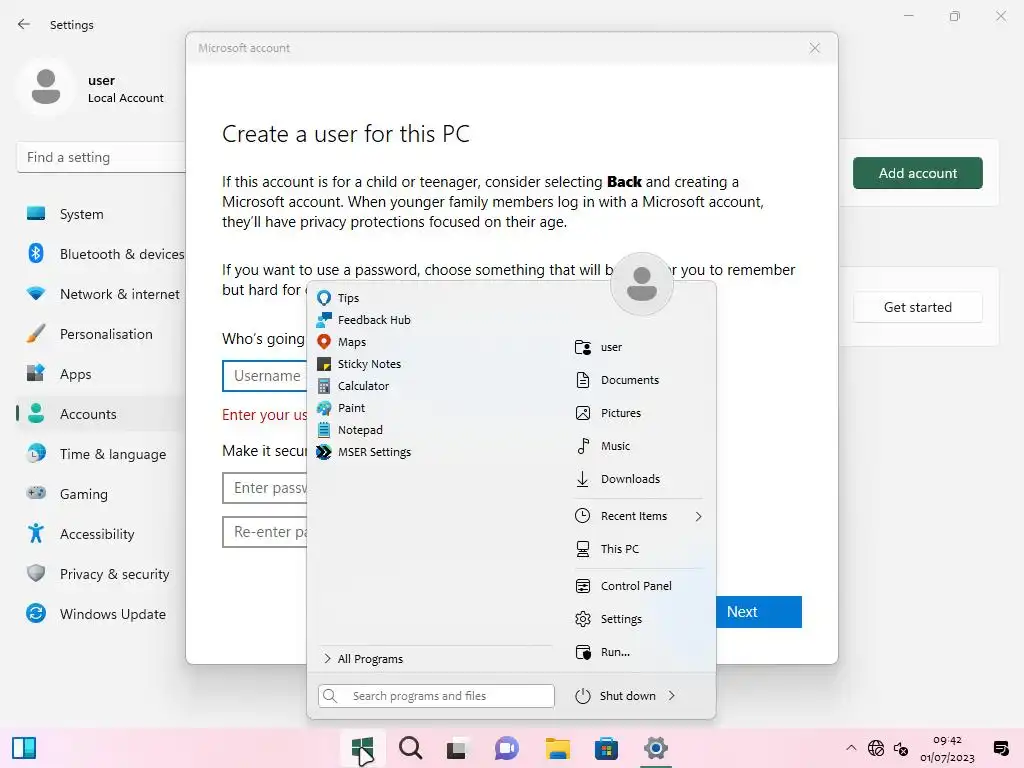The width and height of the screenshot is (1024, 768).
Task: Expand Recent Items submenu arrow
Action: click(698, 517)
